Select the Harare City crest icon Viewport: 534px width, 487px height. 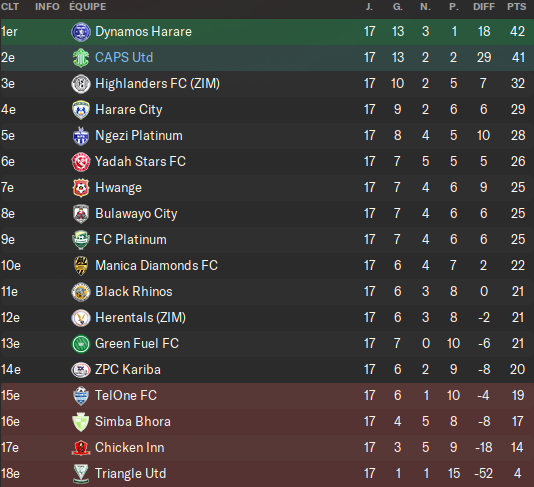pos(81,110)
